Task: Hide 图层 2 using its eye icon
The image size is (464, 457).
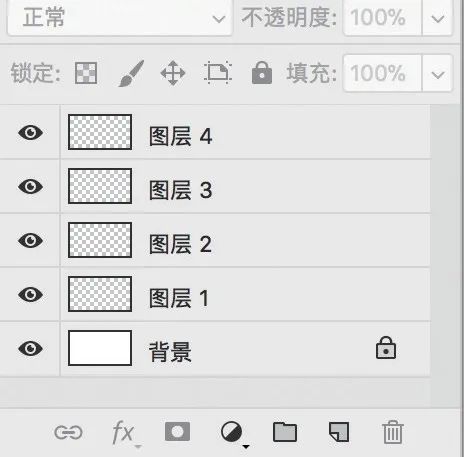Action: (30, 240)
